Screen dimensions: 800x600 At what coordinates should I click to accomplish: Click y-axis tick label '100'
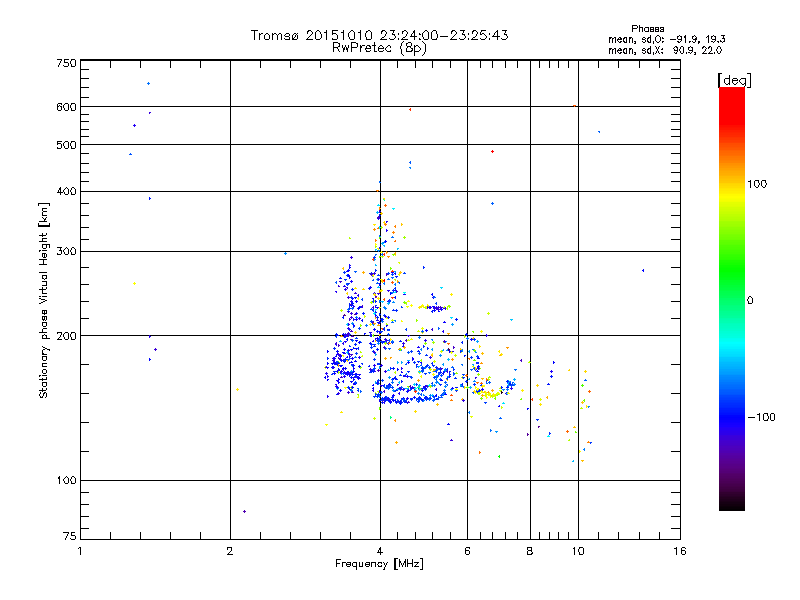tap(66, 480)
